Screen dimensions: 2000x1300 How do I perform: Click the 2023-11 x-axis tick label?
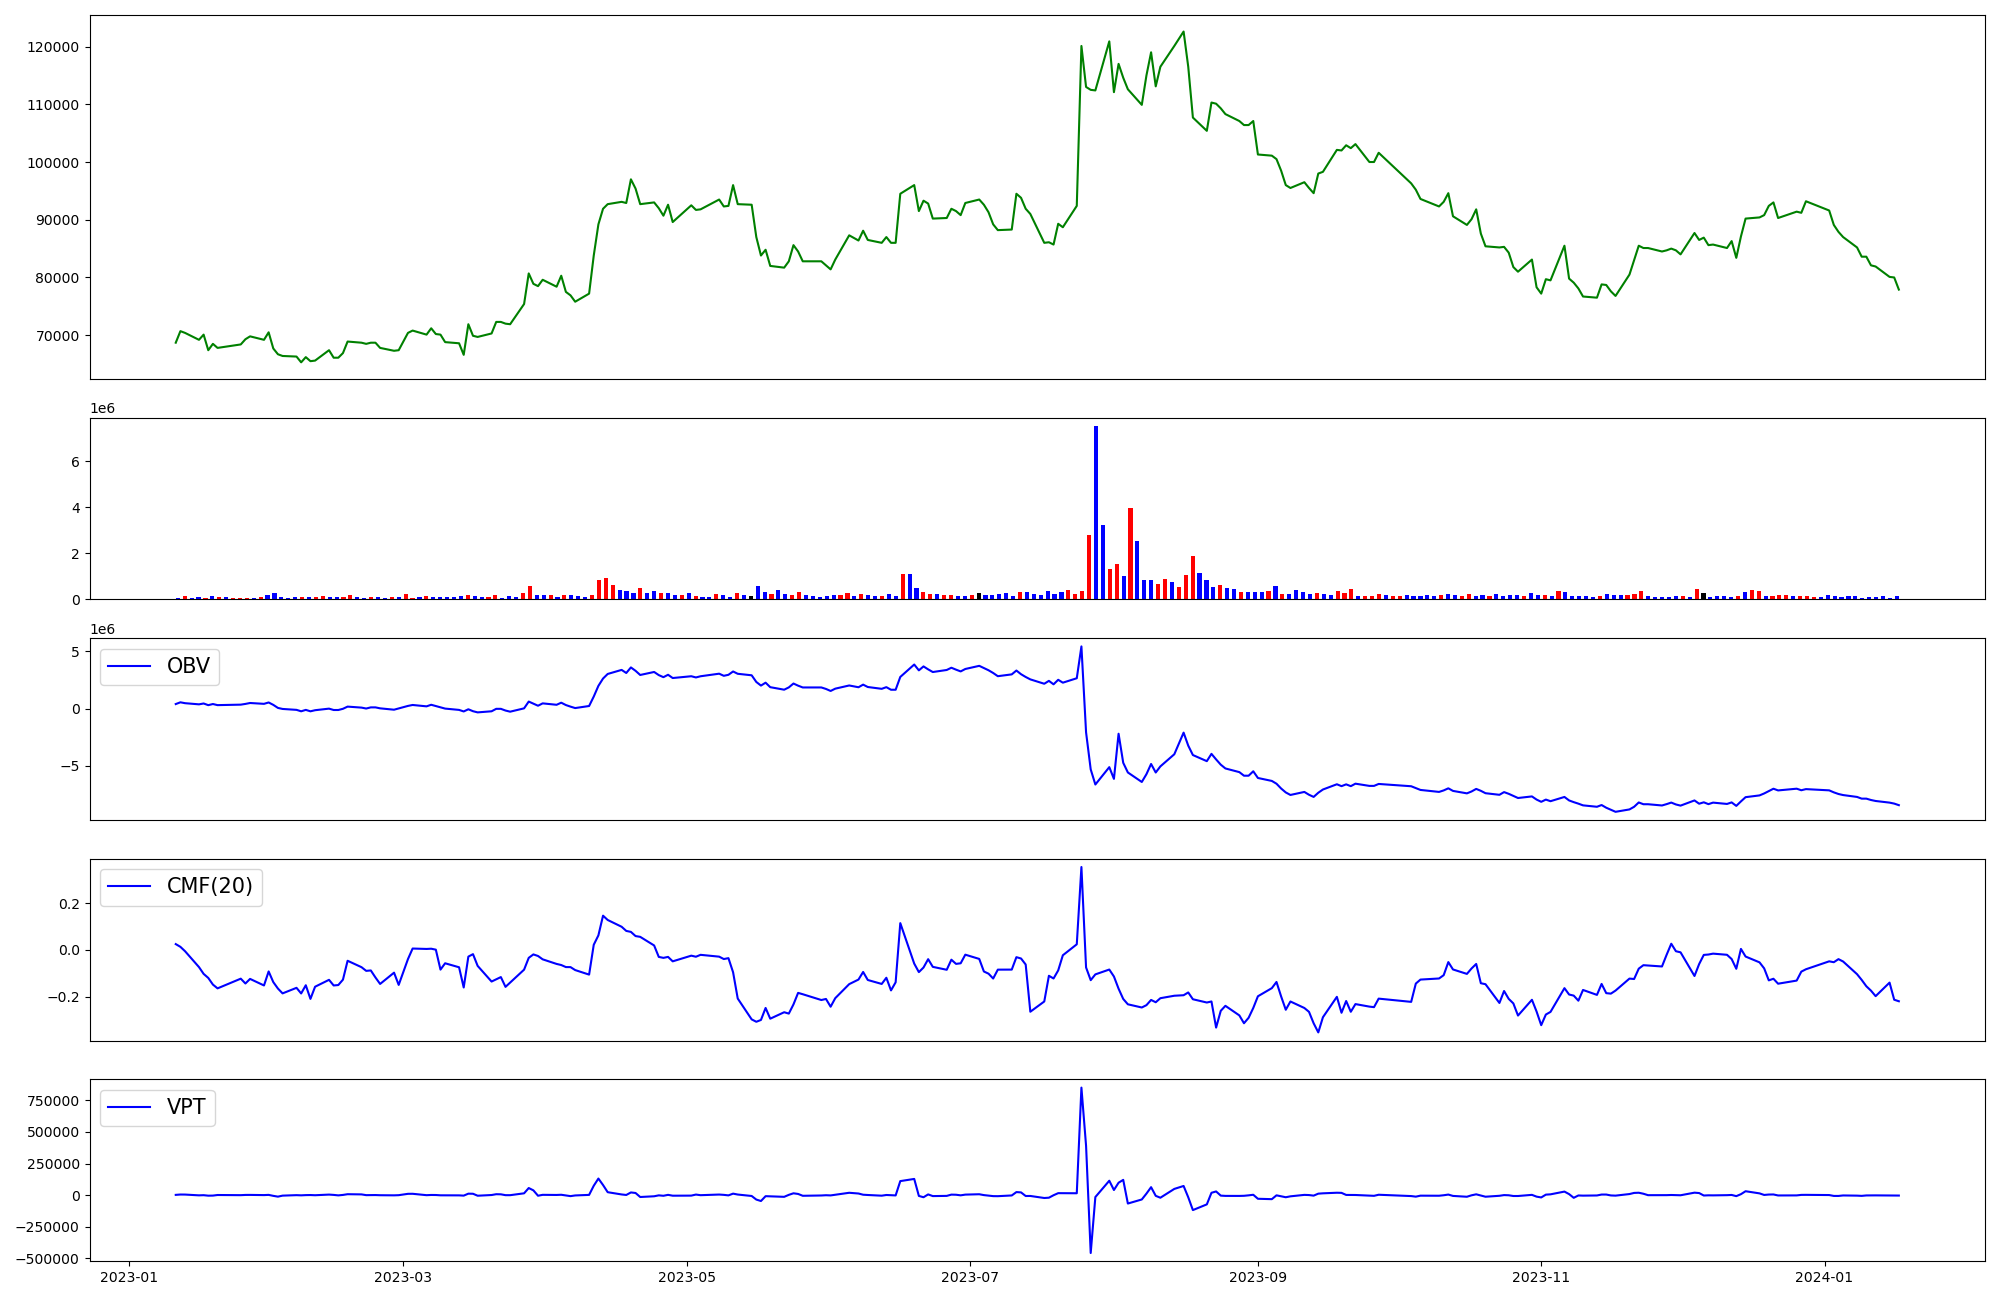(1541, 1277)
